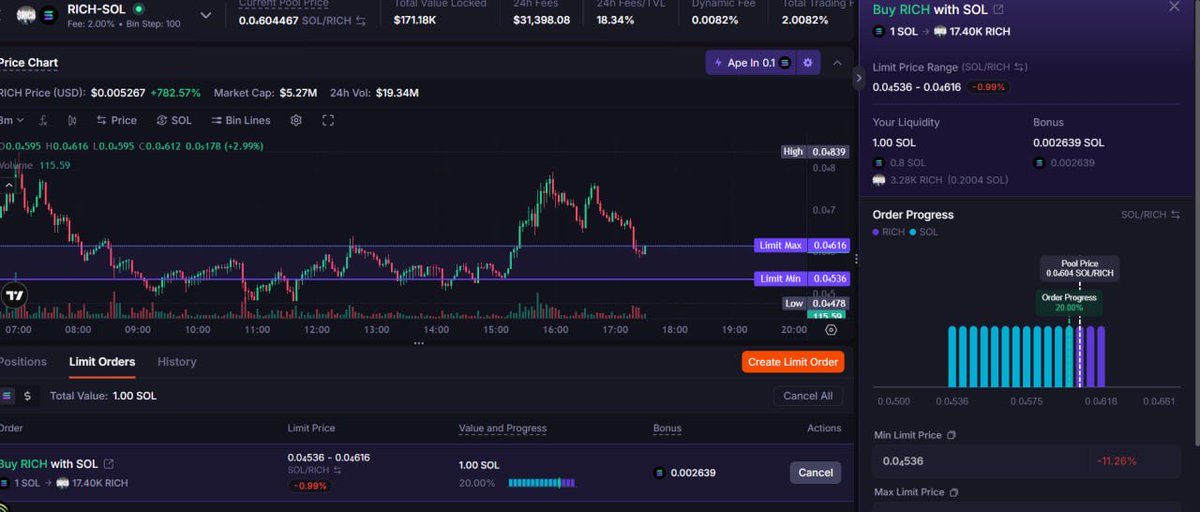Expand the RICH-SOL pool selector chevron
1200x512 pixels.
(x=207, y=15)
